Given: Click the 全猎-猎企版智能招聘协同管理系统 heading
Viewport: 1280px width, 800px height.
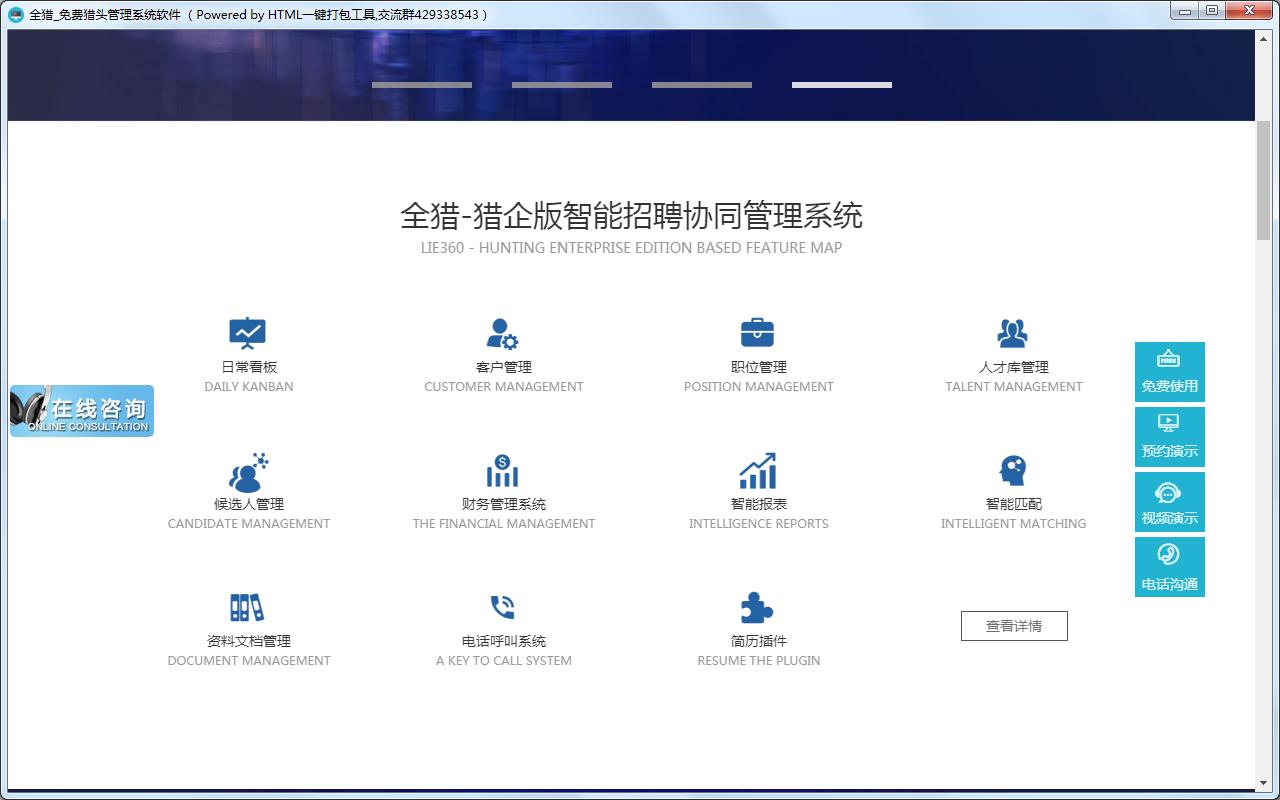Looking at the screenshot, I should click(x=631, y=215).
